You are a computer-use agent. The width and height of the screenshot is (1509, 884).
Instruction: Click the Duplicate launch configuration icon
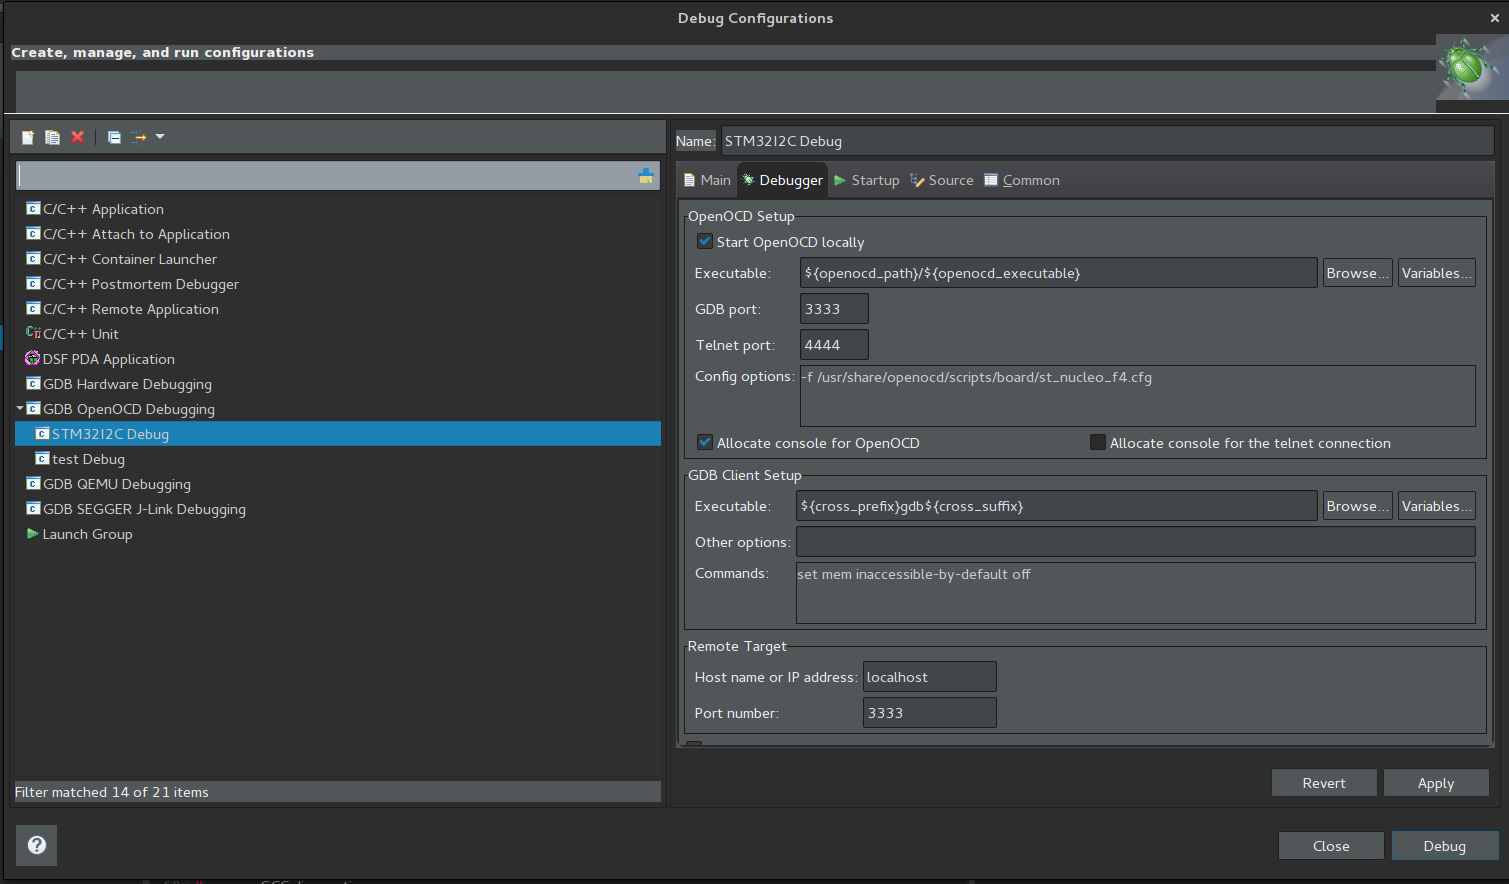coord(52,137)
